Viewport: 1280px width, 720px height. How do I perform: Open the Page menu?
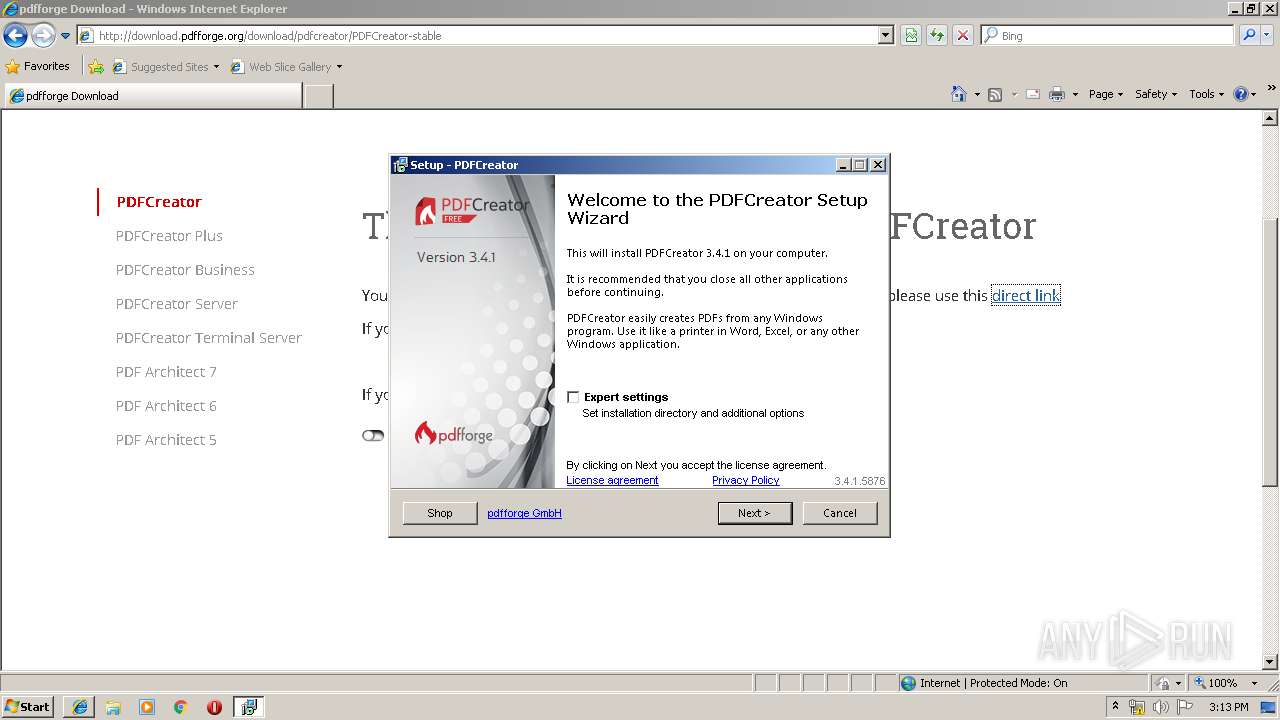[x=1106, y=94]
